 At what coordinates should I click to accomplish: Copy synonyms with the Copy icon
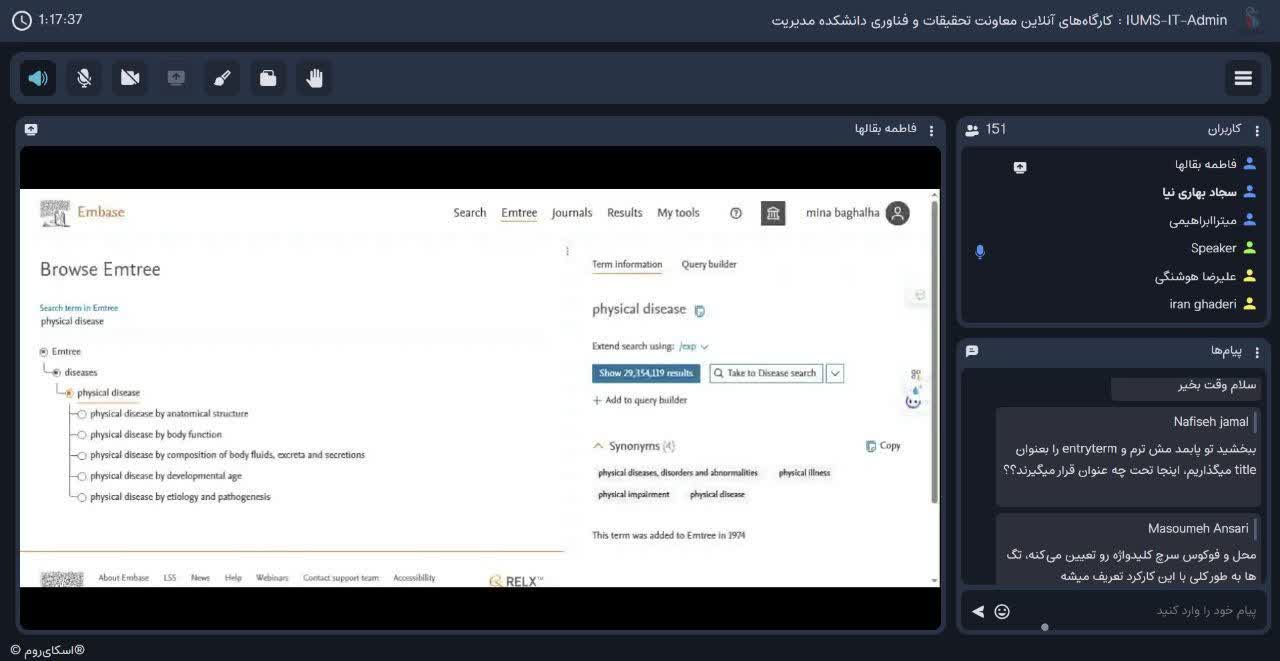pos(883,446)
